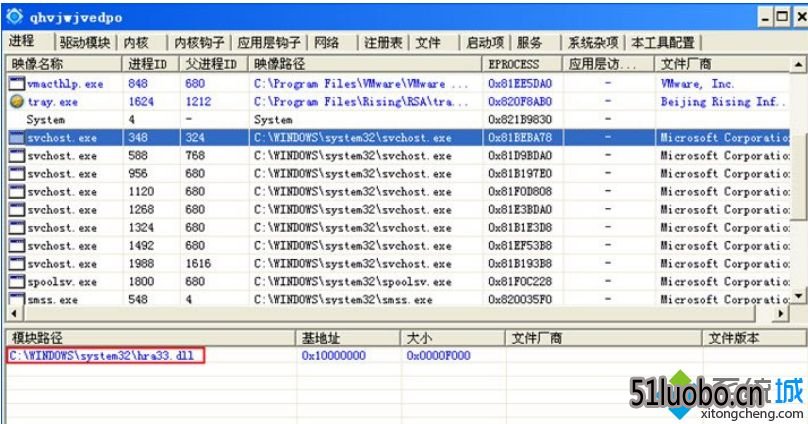This screenshot has width=808, height=424.
Task: Click EPROCESS value 0x81EE5DA0
Action: (520, 83)
